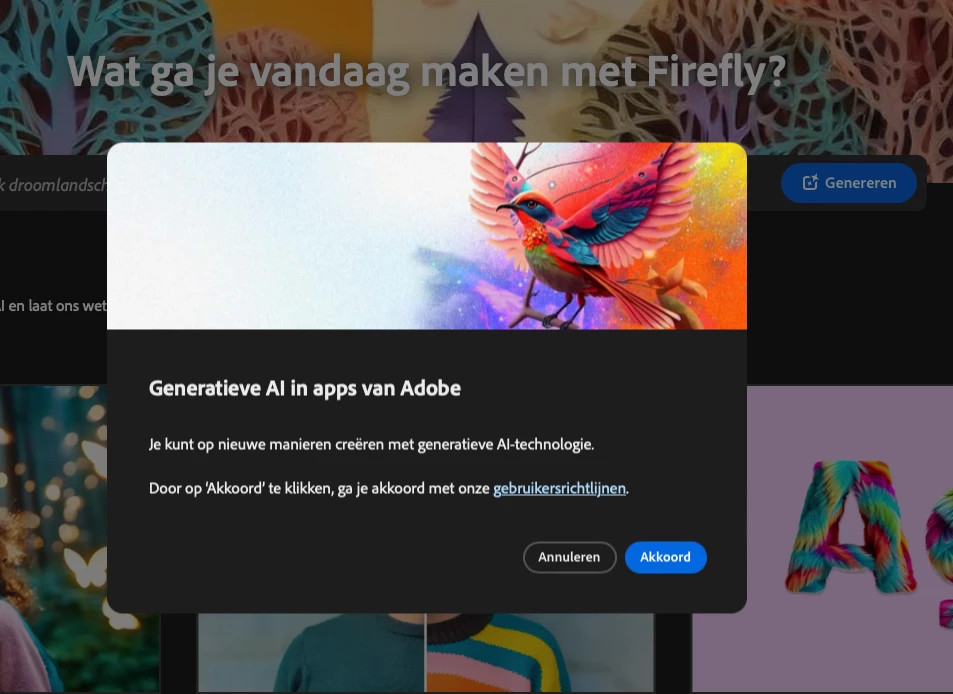This screenshot has width=953, height=694.
Task: Open the forest with glowing butterflies thumbnail
Action: pos(53,538)
